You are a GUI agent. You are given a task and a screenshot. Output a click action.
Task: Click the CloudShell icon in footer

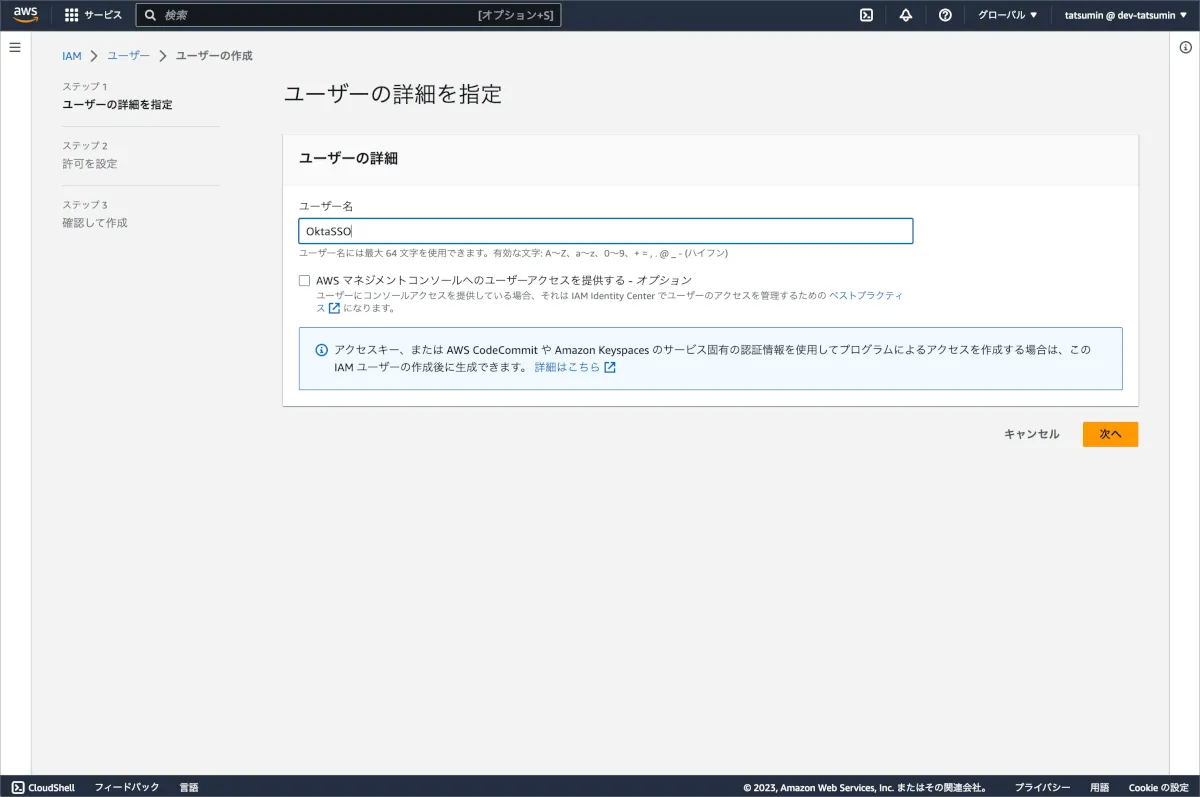(18, 787)
